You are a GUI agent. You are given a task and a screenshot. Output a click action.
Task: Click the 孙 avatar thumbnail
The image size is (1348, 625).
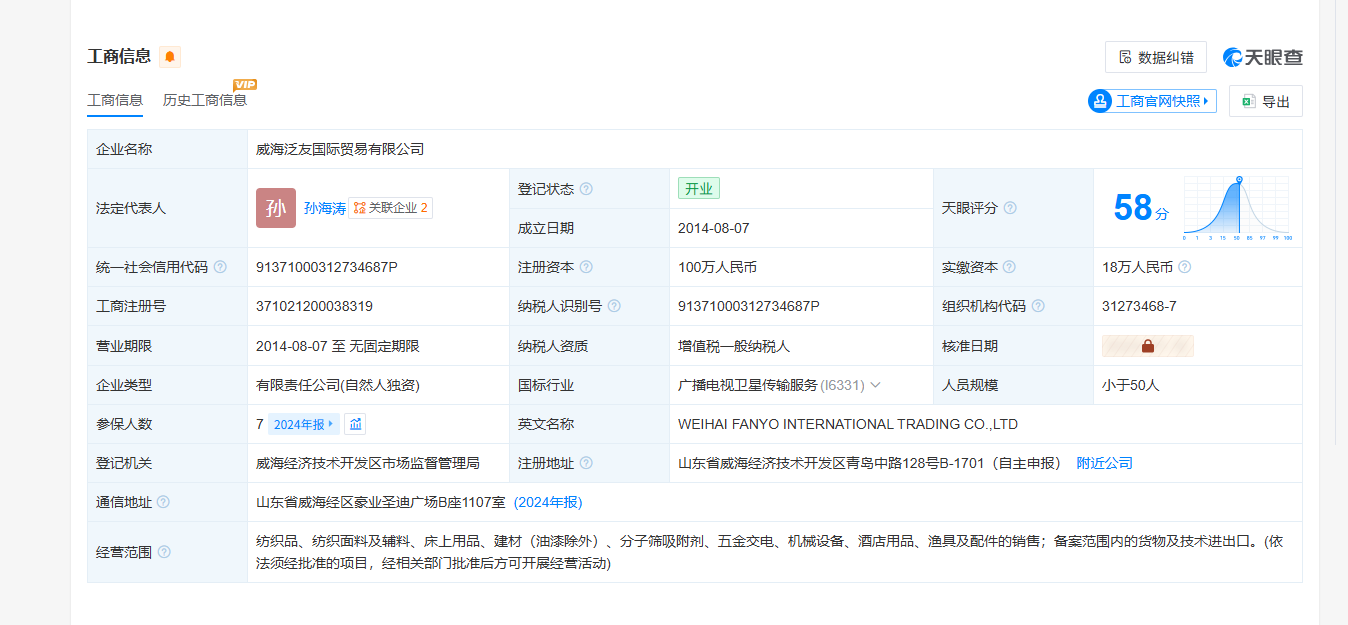coord(276,208)
